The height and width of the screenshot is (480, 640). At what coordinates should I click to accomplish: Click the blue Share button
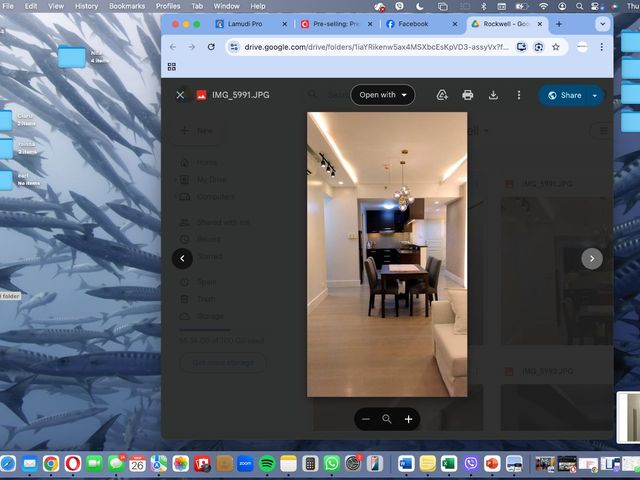pyautogui.click(x=565, y=95)
